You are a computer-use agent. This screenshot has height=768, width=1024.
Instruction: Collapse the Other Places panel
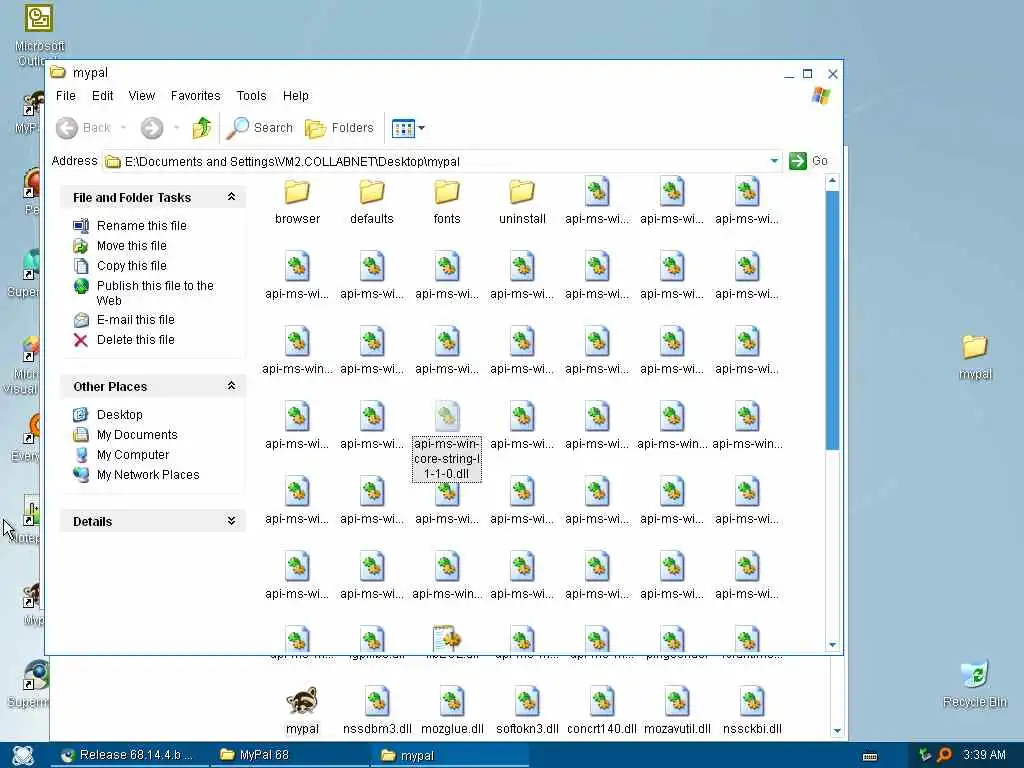(231, 386)
